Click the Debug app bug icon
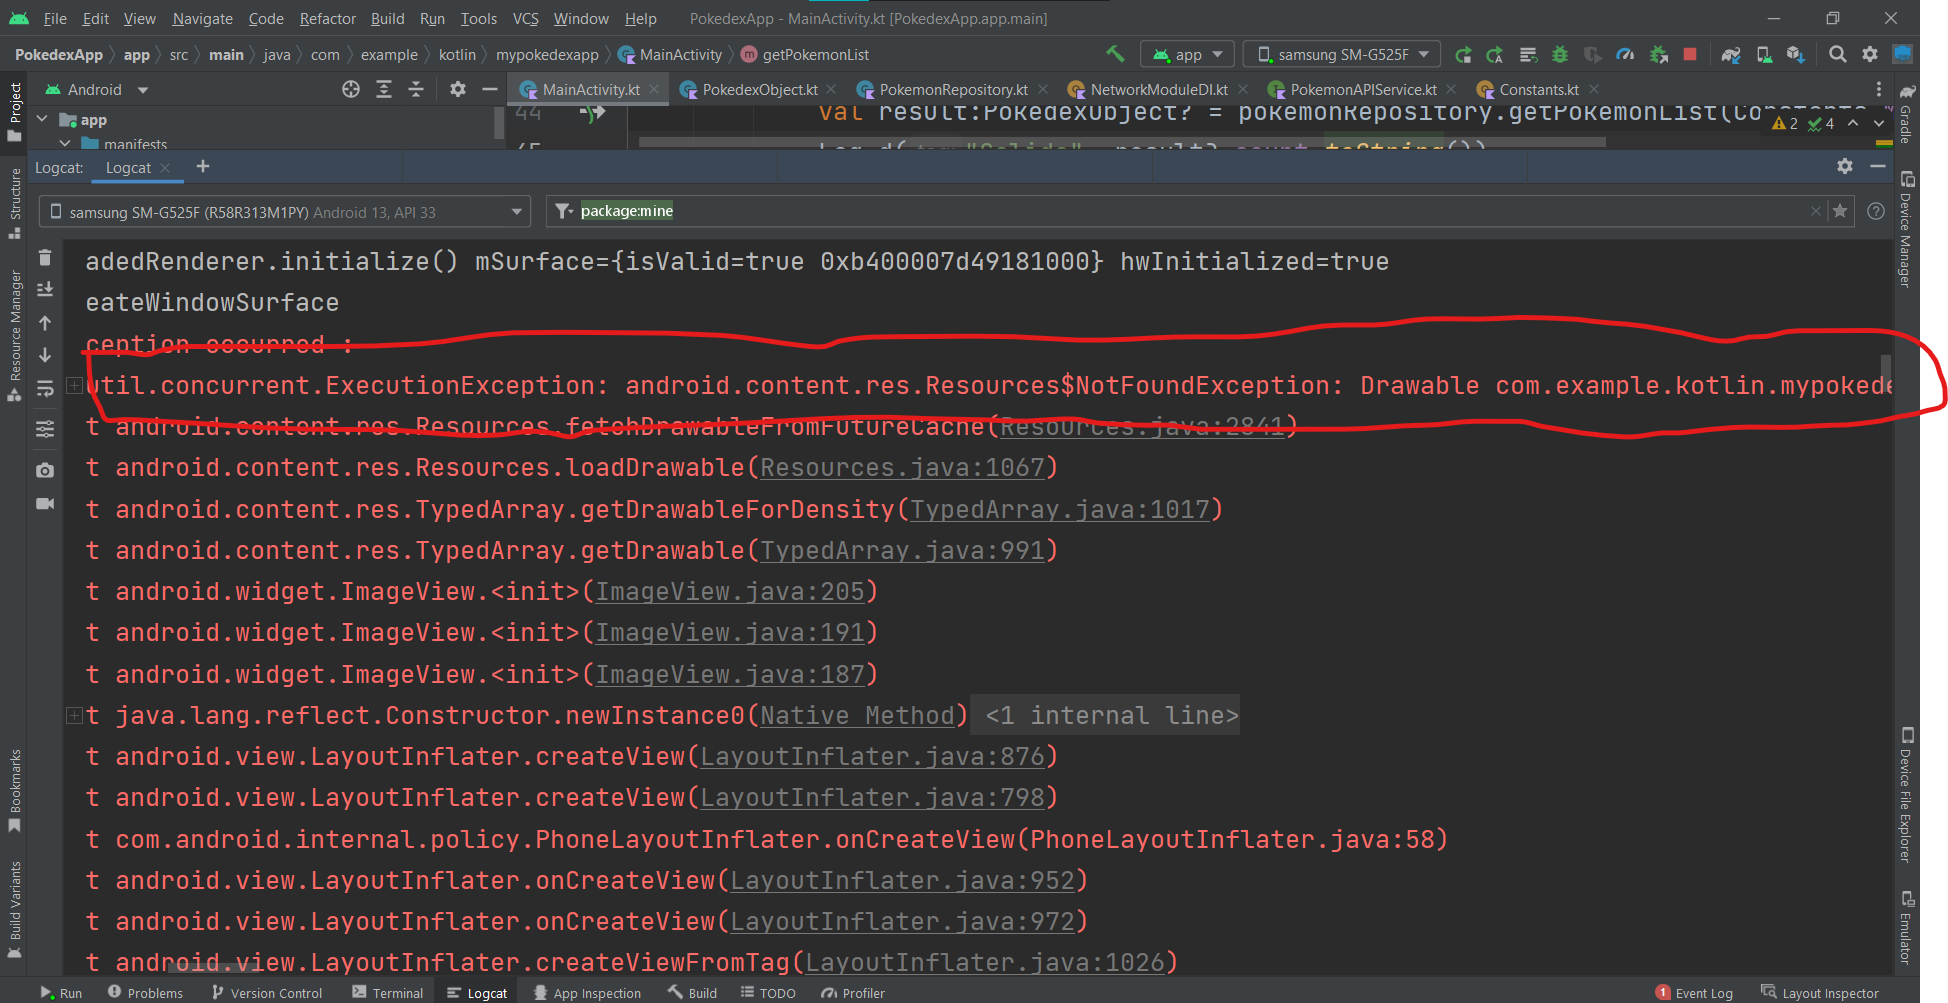This screenshot has width=1948, height=1003. click(x=1559, y=54)
